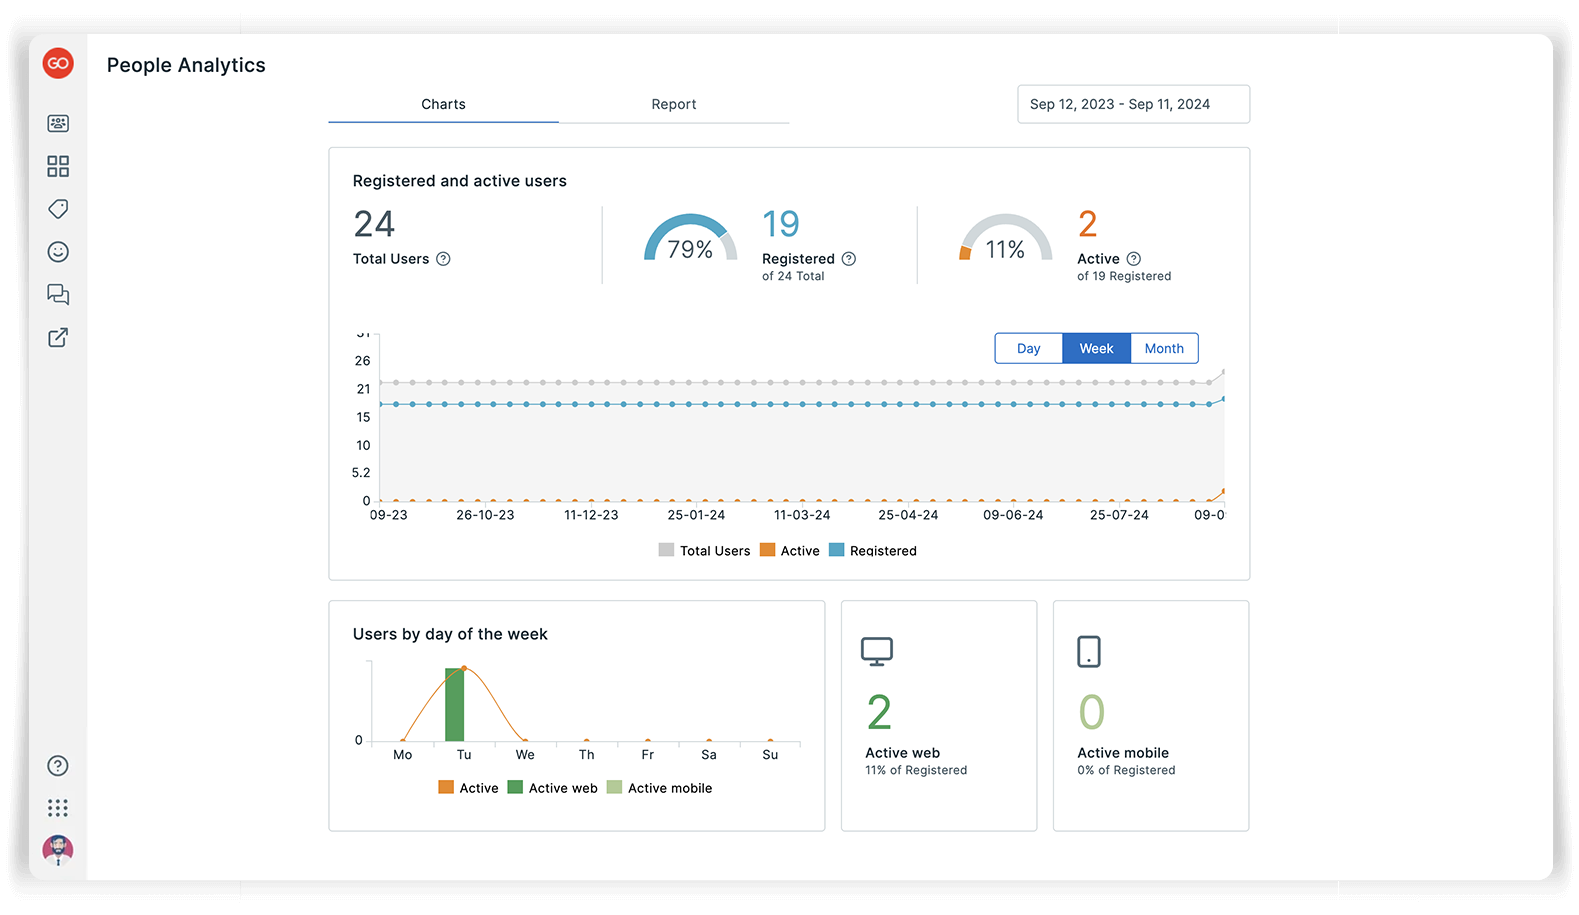Image resolution: width=1579 pixels, height=915 pixels.
Task: Click the green 2 Active web number
Action: (x=879, y=713)
